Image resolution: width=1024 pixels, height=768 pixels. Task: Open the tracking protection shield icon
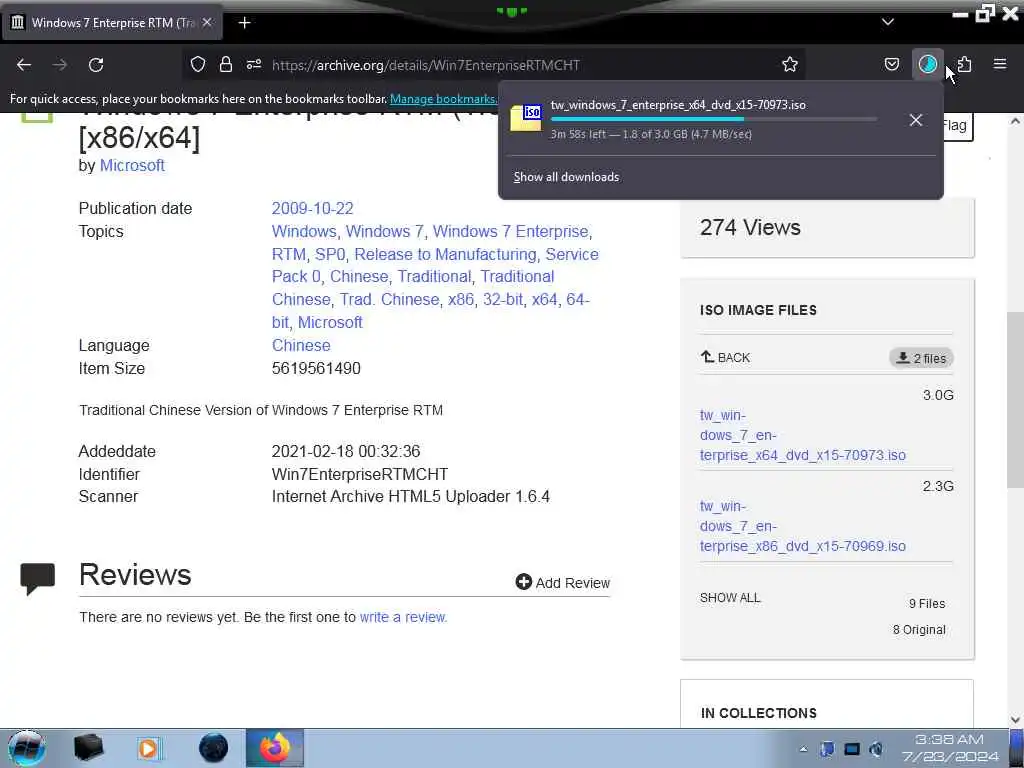click(198, 64)
